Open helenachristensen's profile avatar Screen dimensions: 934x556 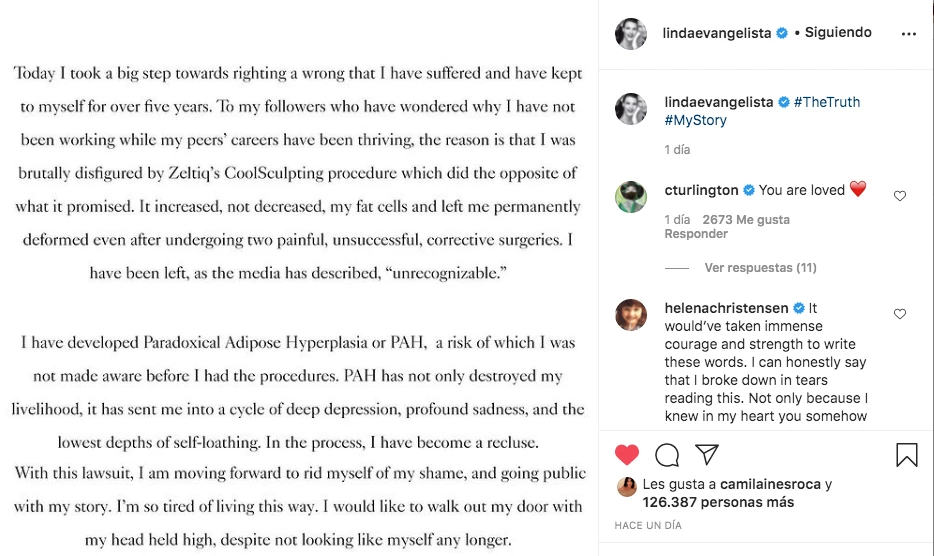coord(631,314)
